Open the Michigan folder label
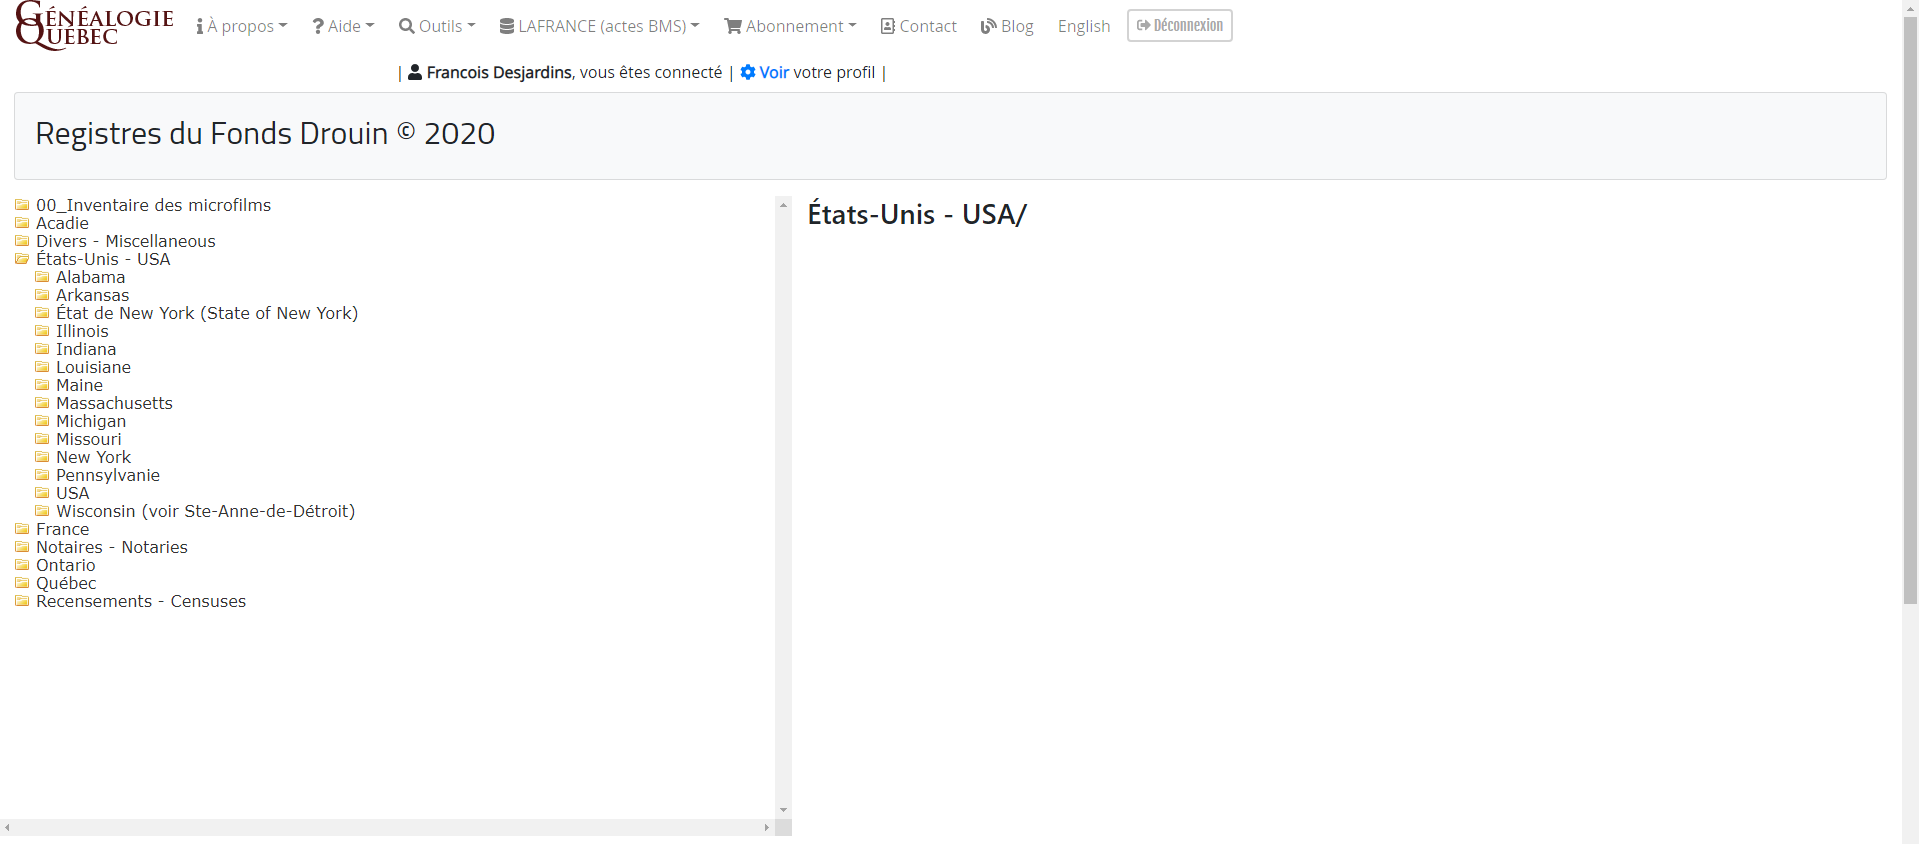Viewport: 1919px width, 844px height. tap(91, 421)
